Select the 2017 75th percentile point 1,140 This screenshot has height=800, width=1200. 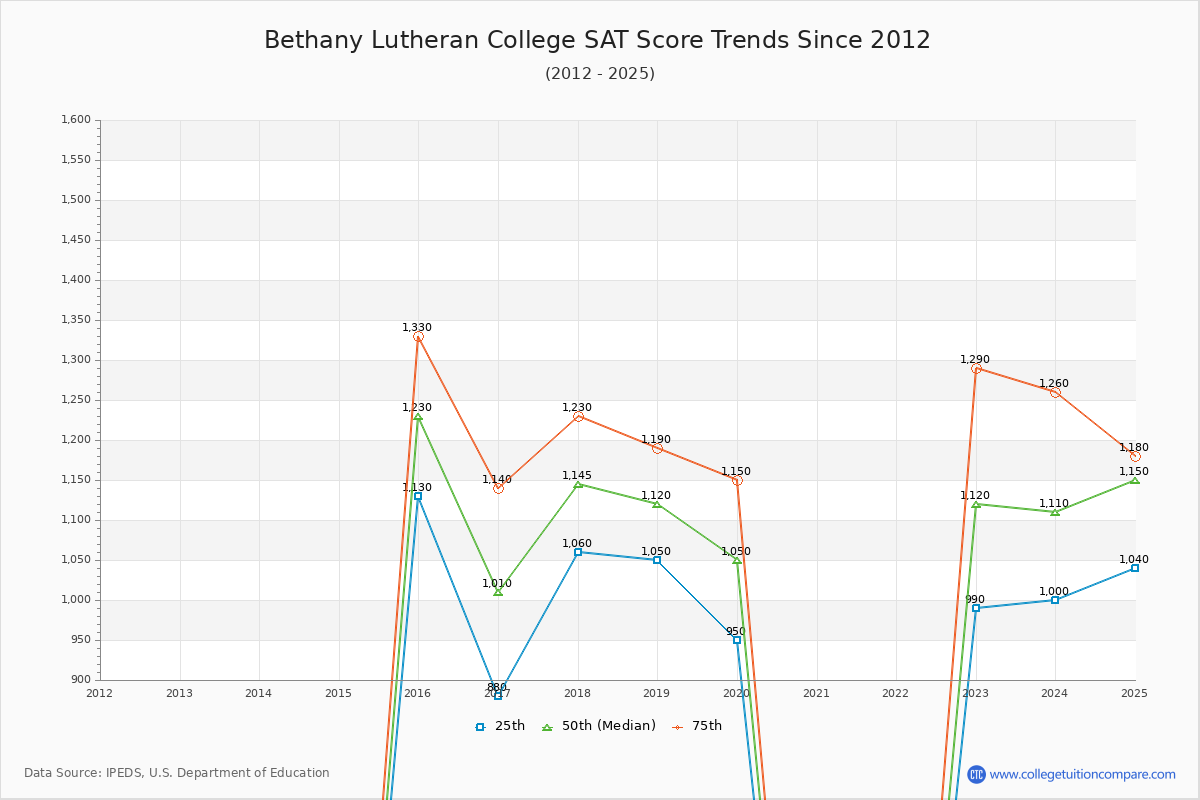point(498,488)
